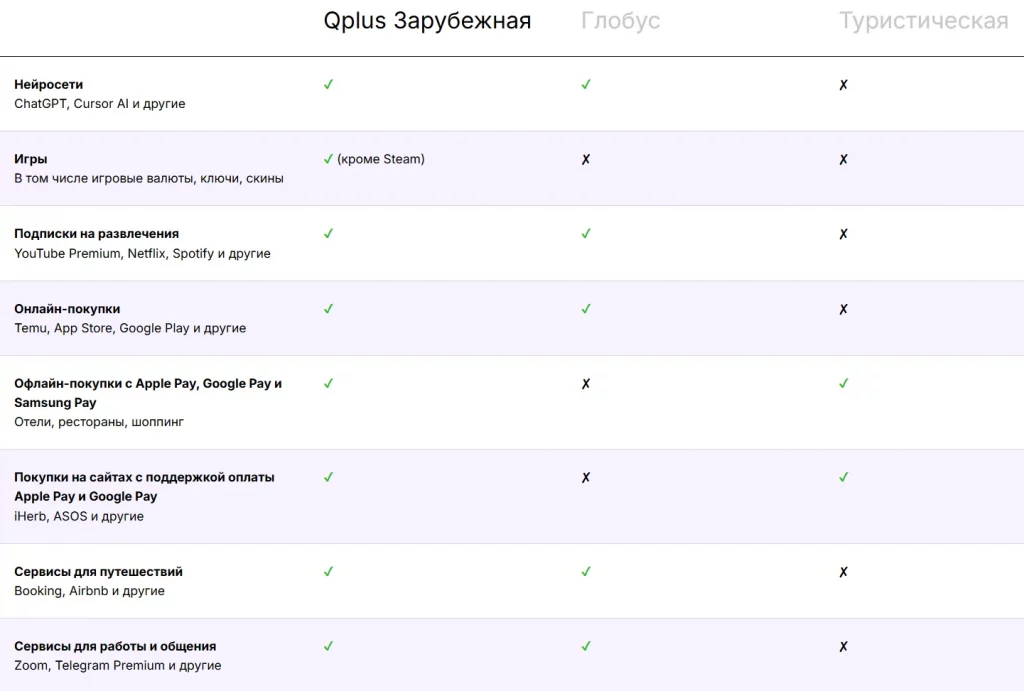This screenshot has width=1024, height=691.
Task: Click the Нейросети row heading
Action: pos(49,85)
